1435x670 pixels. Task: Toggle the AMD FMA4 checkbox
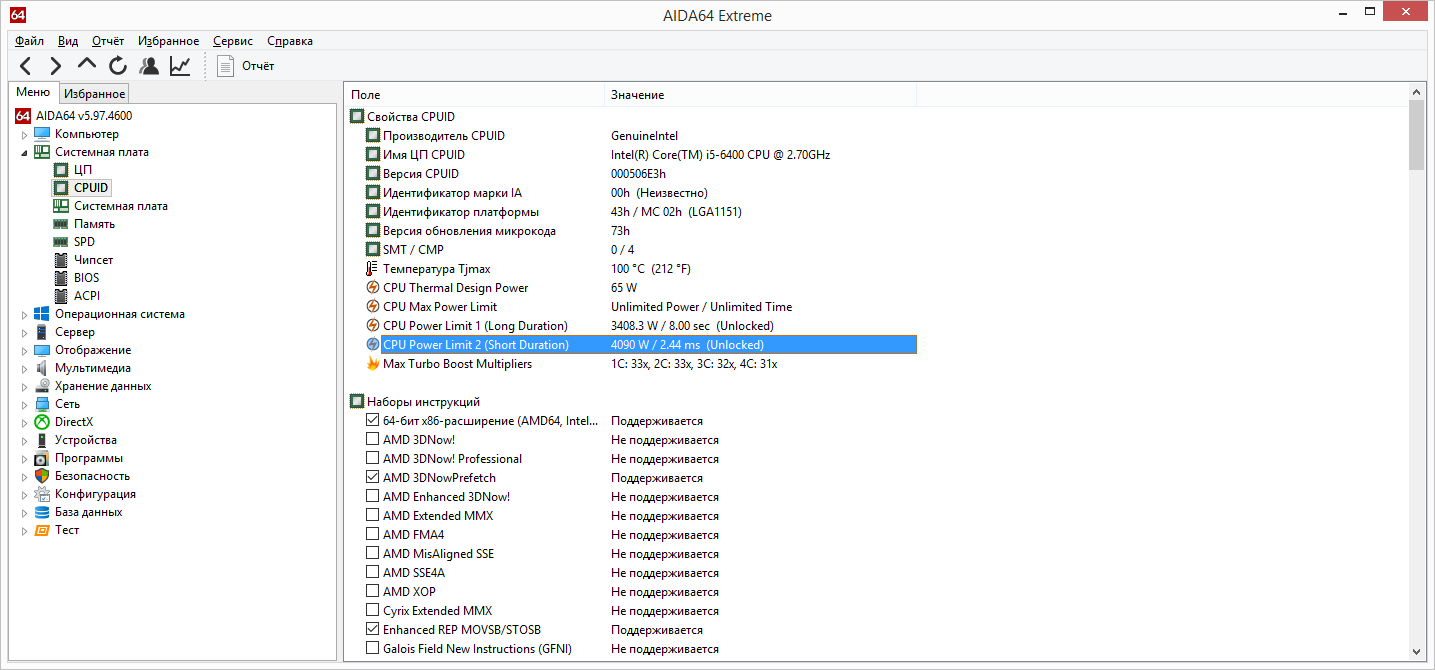click(x=373, y=535)
